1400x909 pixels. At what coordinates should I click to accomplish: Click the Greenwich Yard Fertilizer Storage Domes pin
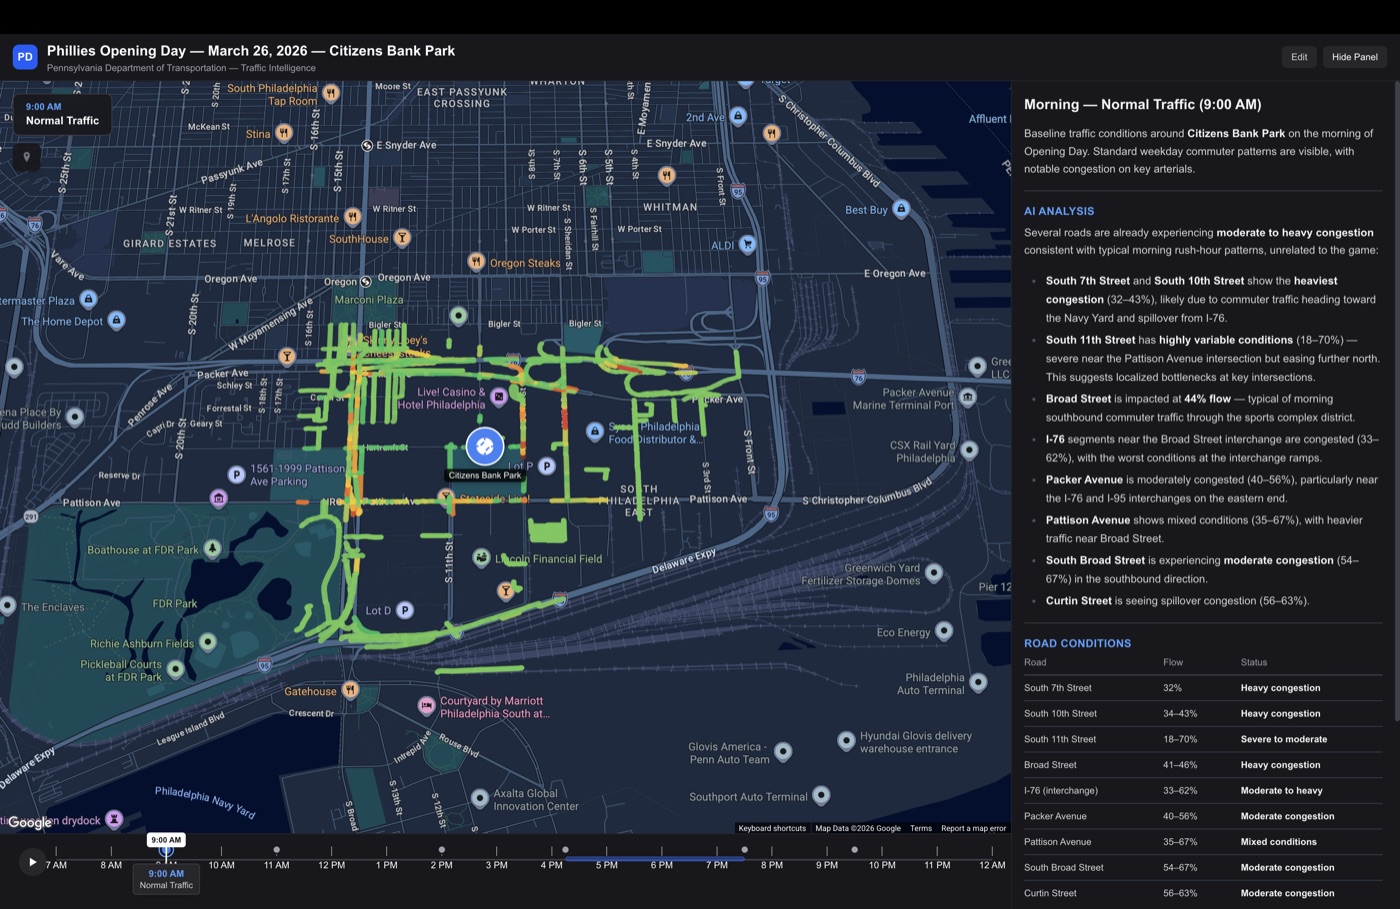[x=934, y=573]
